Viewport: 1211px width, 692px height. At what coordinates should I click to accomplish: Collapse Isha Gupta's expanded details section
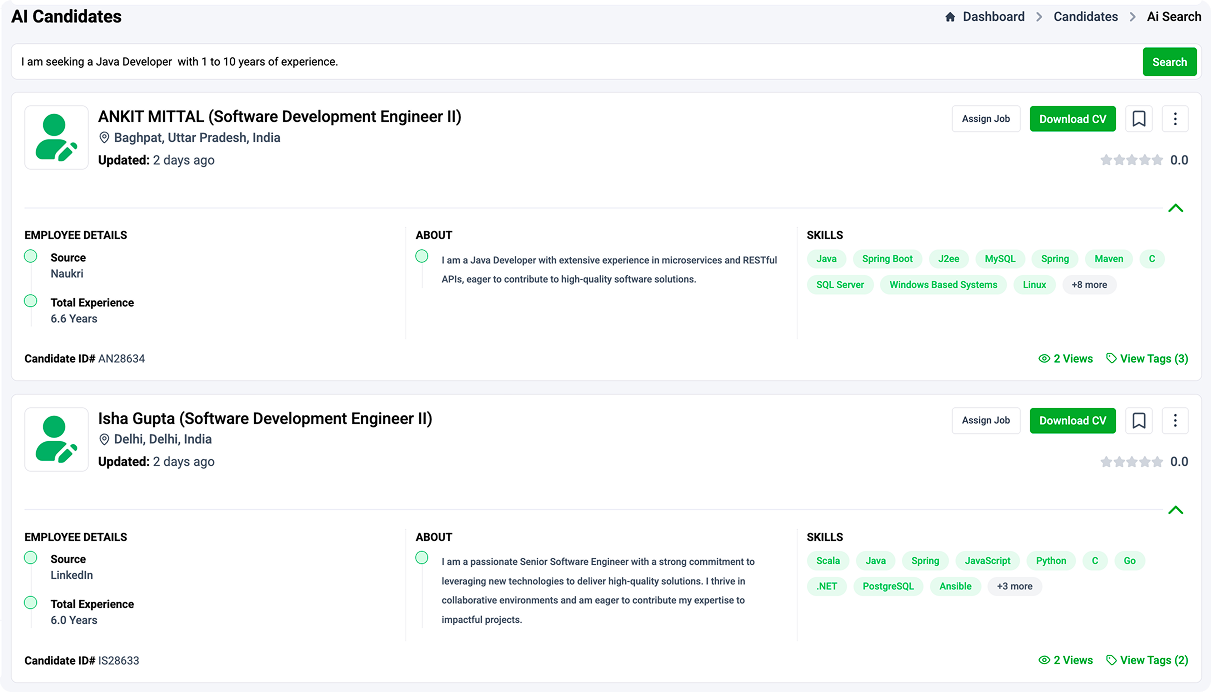(1176, 510)
